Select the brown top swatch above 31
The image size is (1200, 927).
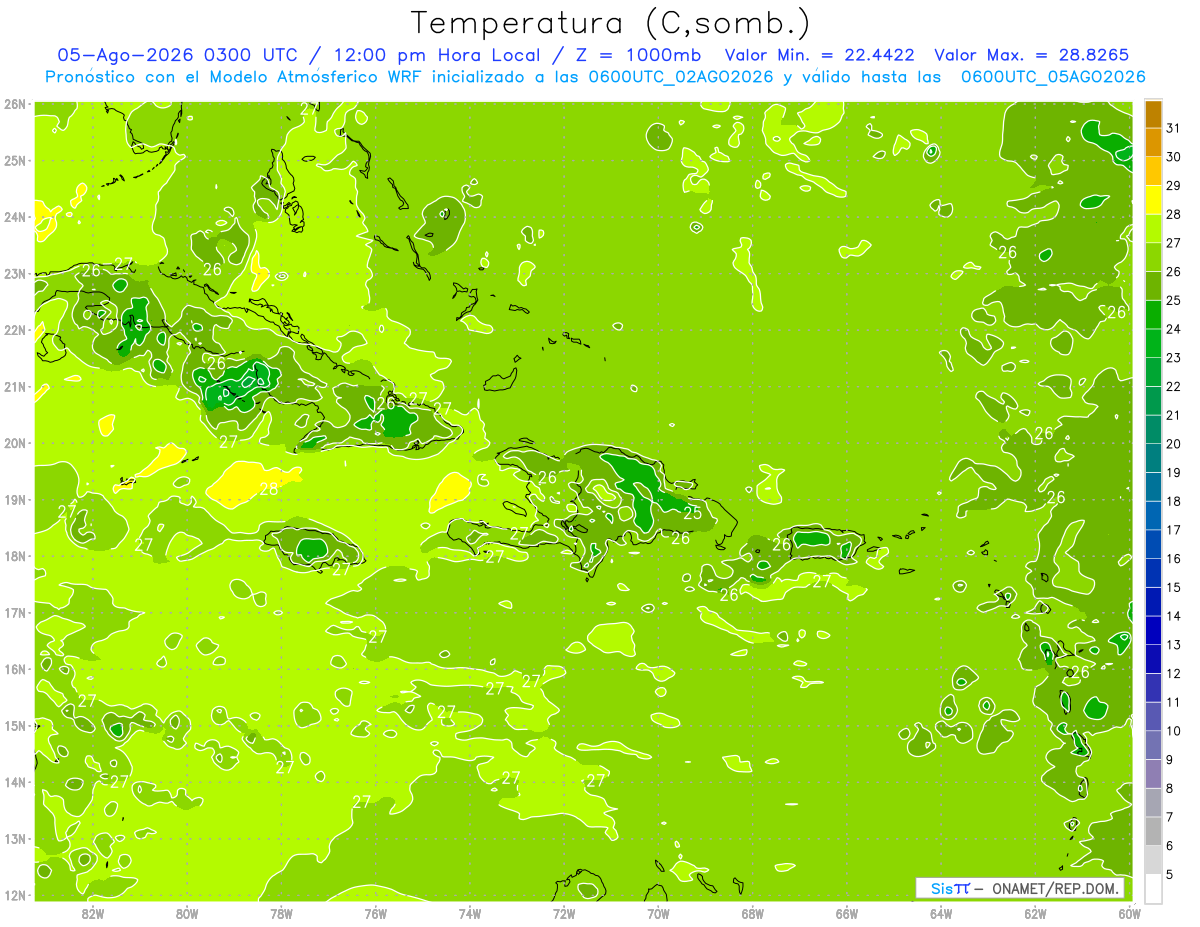click(x=1153, y=114)
